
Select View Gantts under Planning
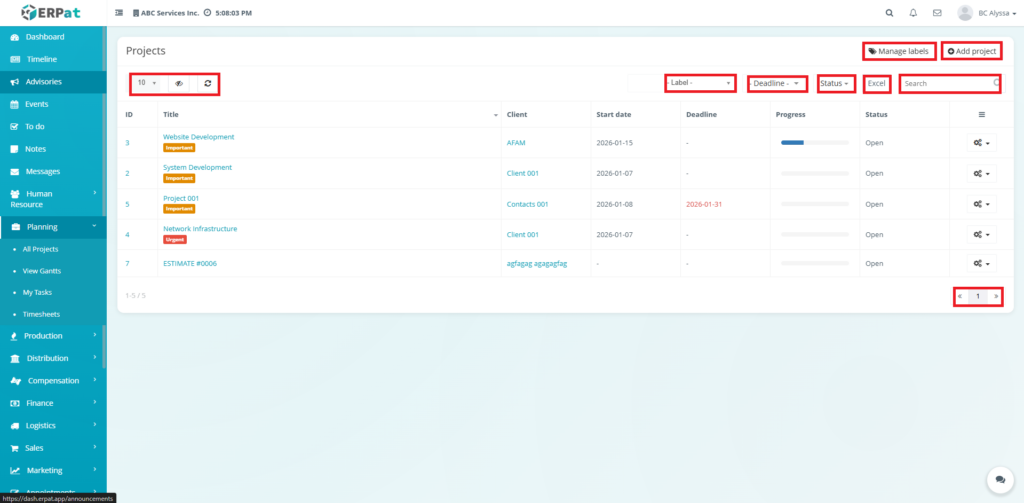[x=42, y=271]
